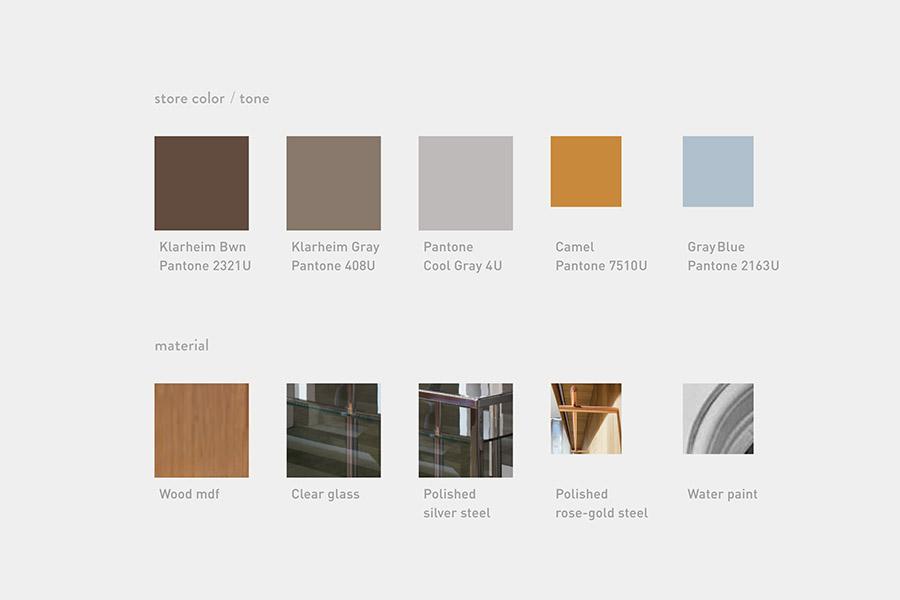Choose the GrayBlue light blue swatch
Image resolution: width=900 pixels, height=600 pixels.
718,171
